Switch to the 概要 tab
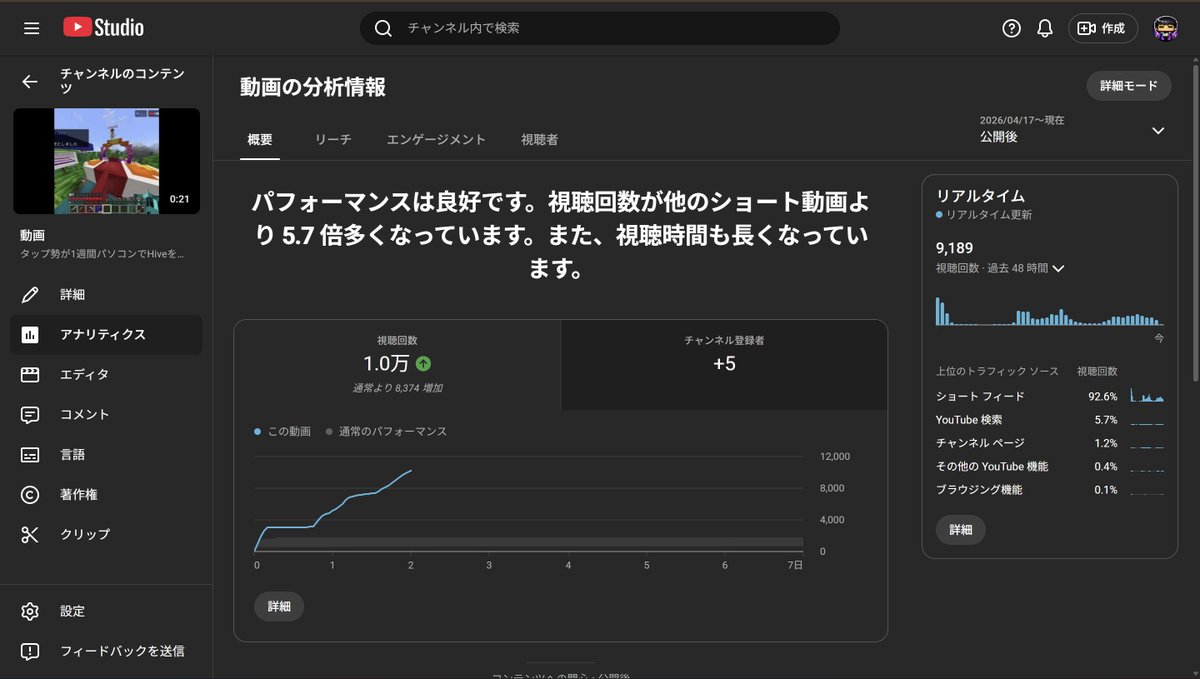The width and height of the screenshot is (1200, 679). coord(260,140)
